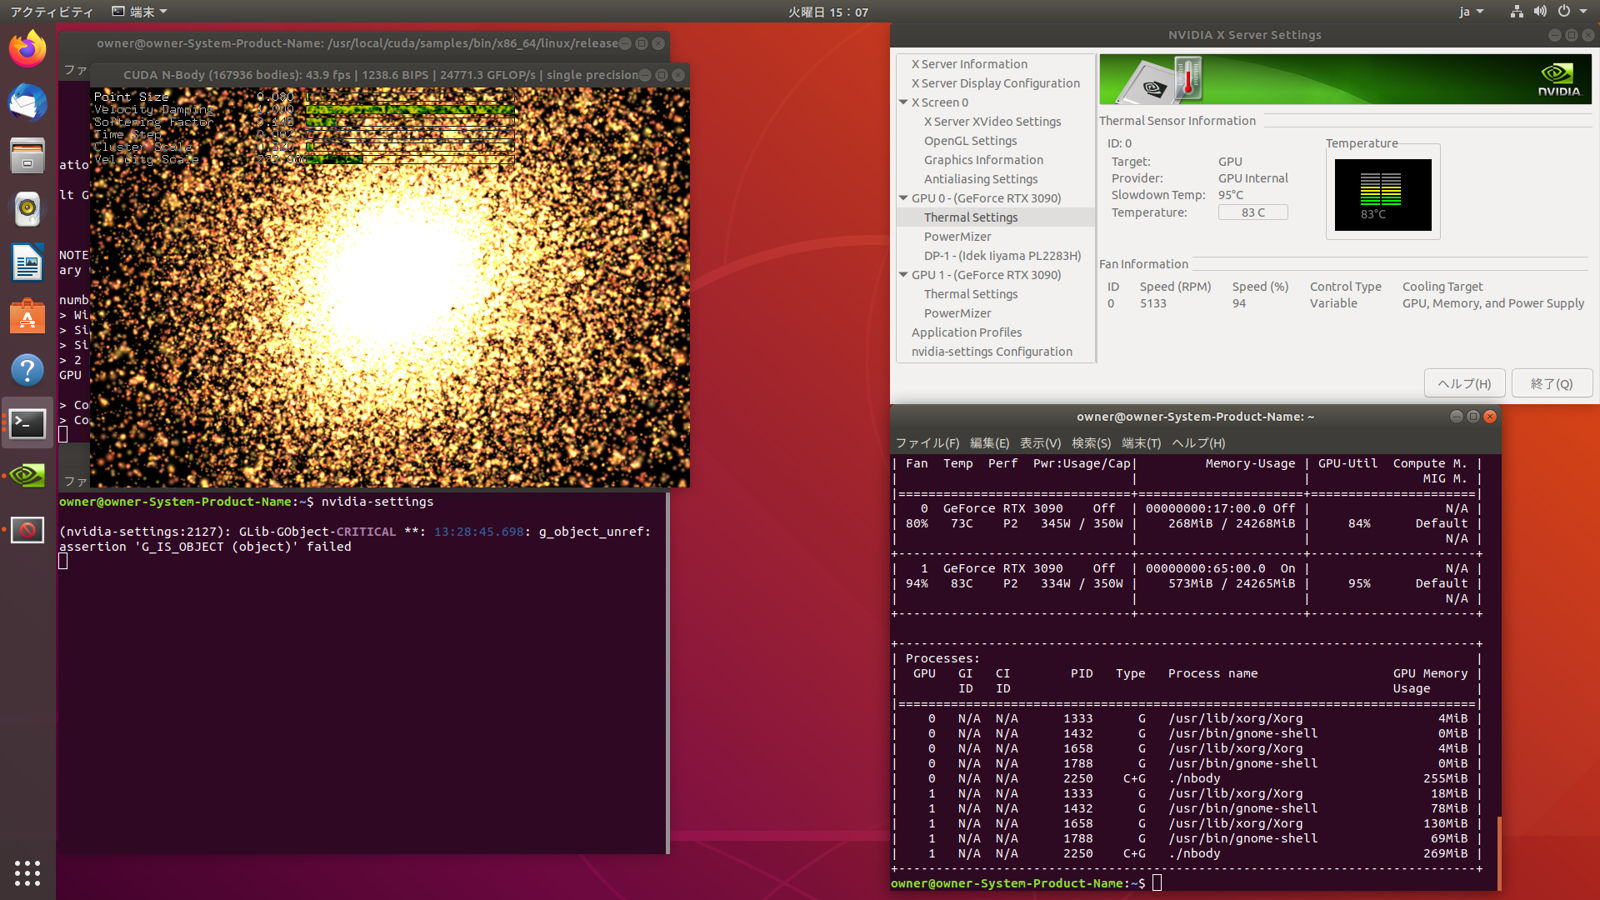Adjust the Velocity Damping slider in N-Body
Screen dimensions: 1600x900
[x=410, y=110]
